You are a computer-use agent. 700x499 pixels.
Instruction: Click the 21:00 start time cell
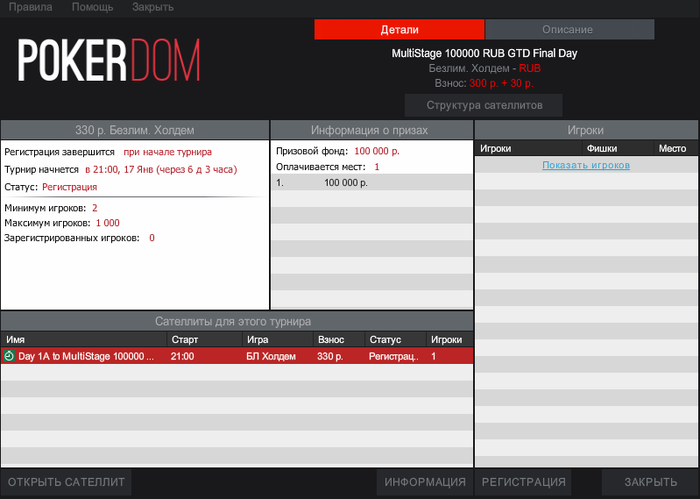click(182, 356)
